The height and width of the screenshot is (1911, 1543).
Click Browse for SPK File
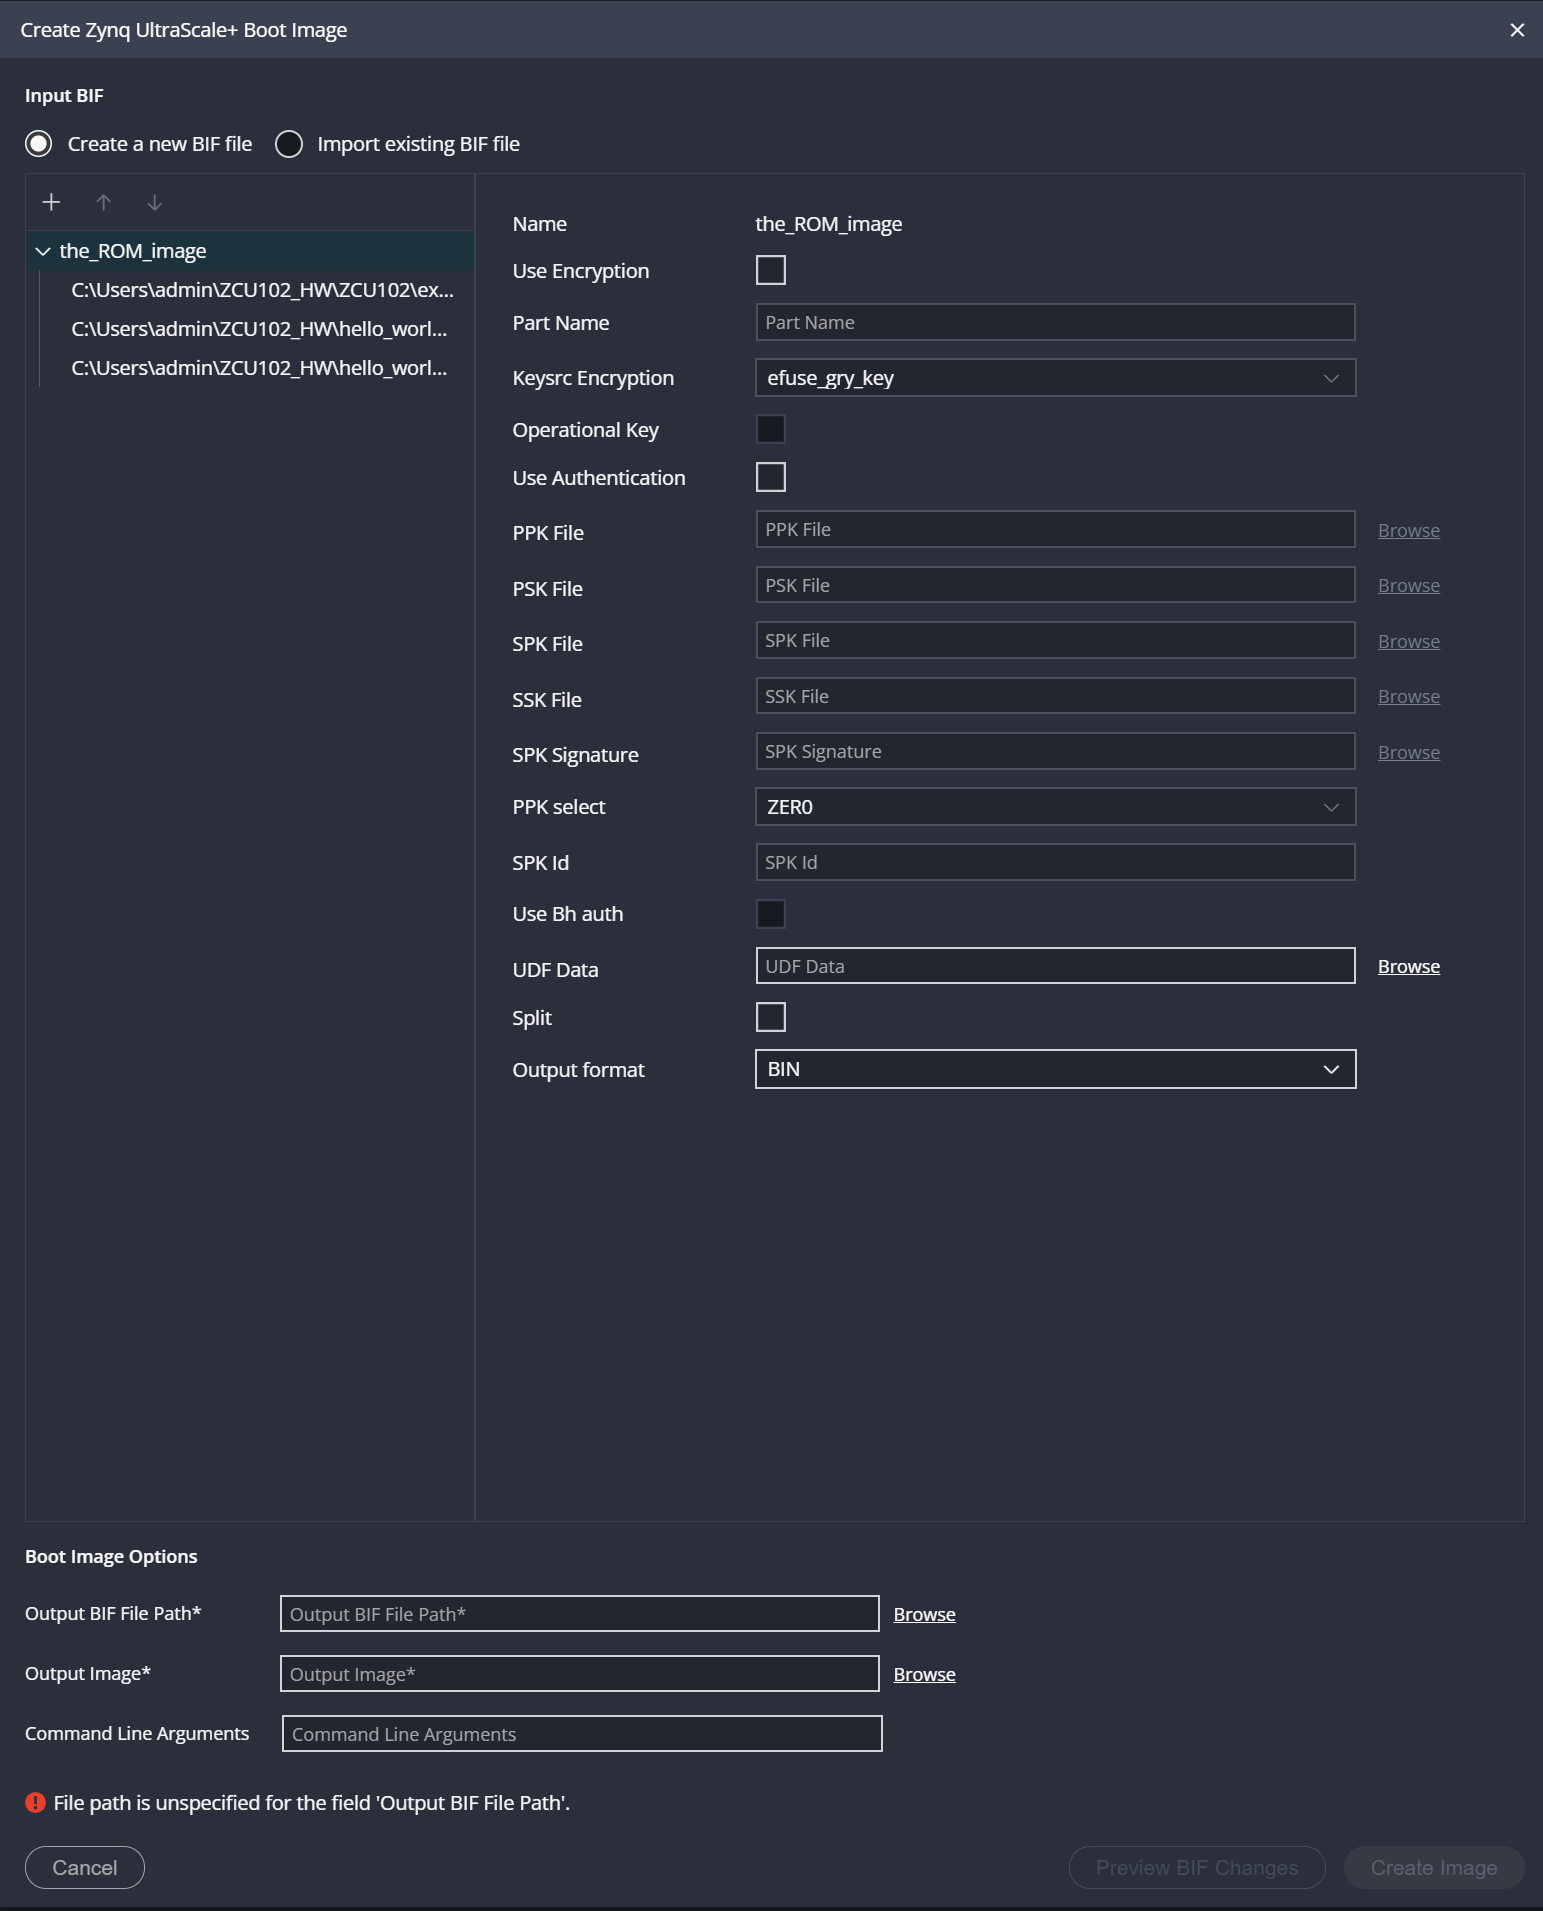point(1408,641)
